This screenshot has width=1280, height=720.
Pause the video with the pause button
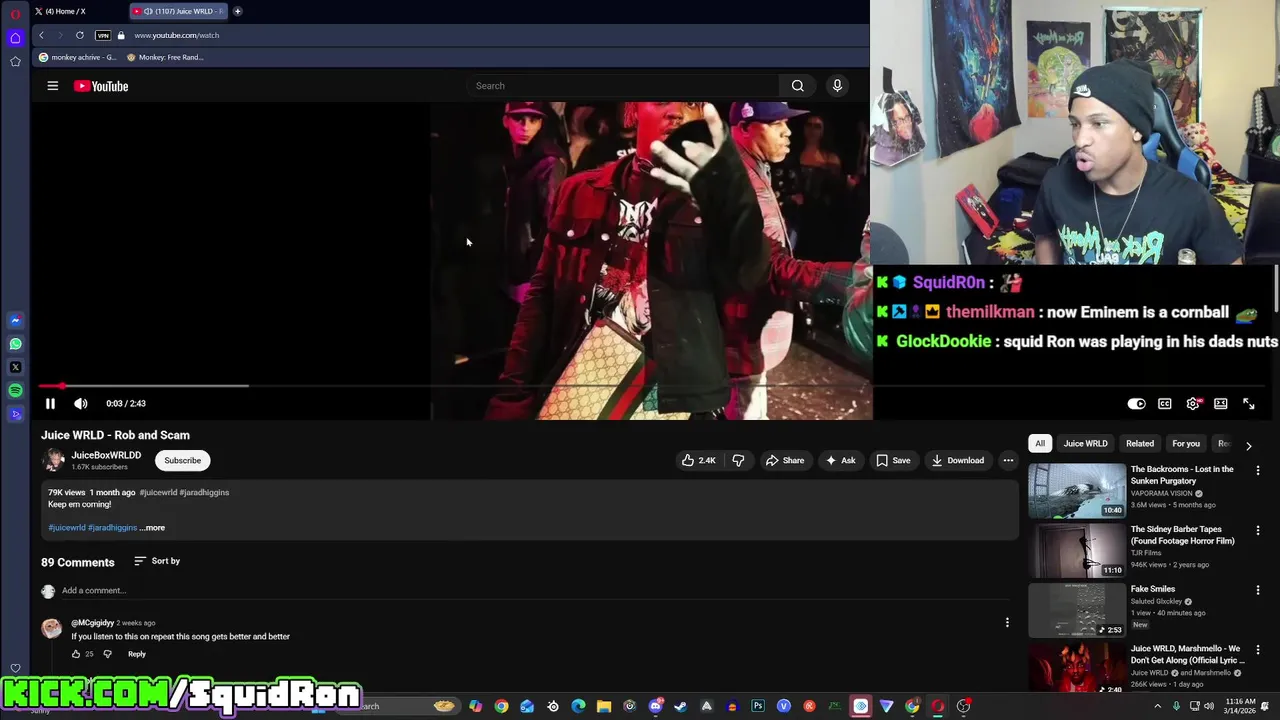tap(50, 403)
